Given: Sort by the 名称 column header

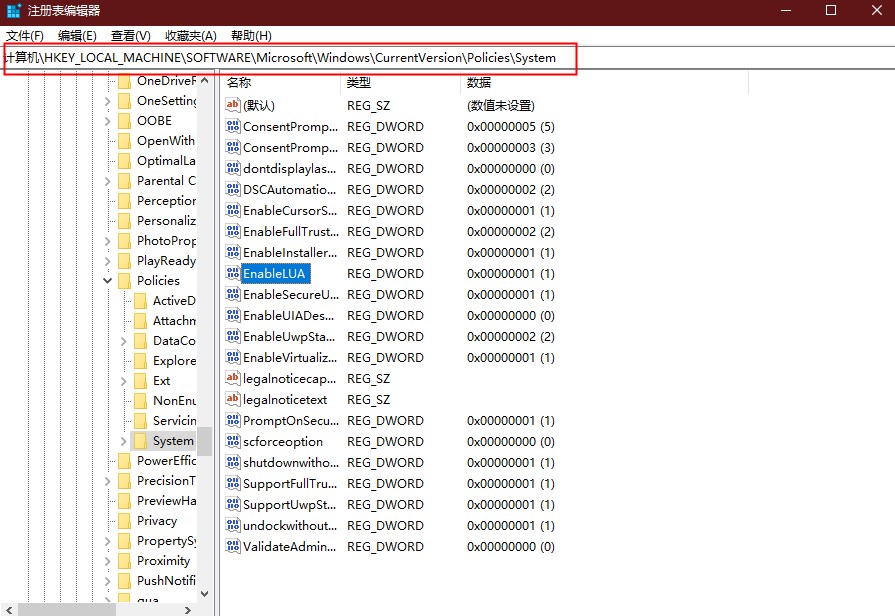Looking at the screenshot, I should 281,83.
